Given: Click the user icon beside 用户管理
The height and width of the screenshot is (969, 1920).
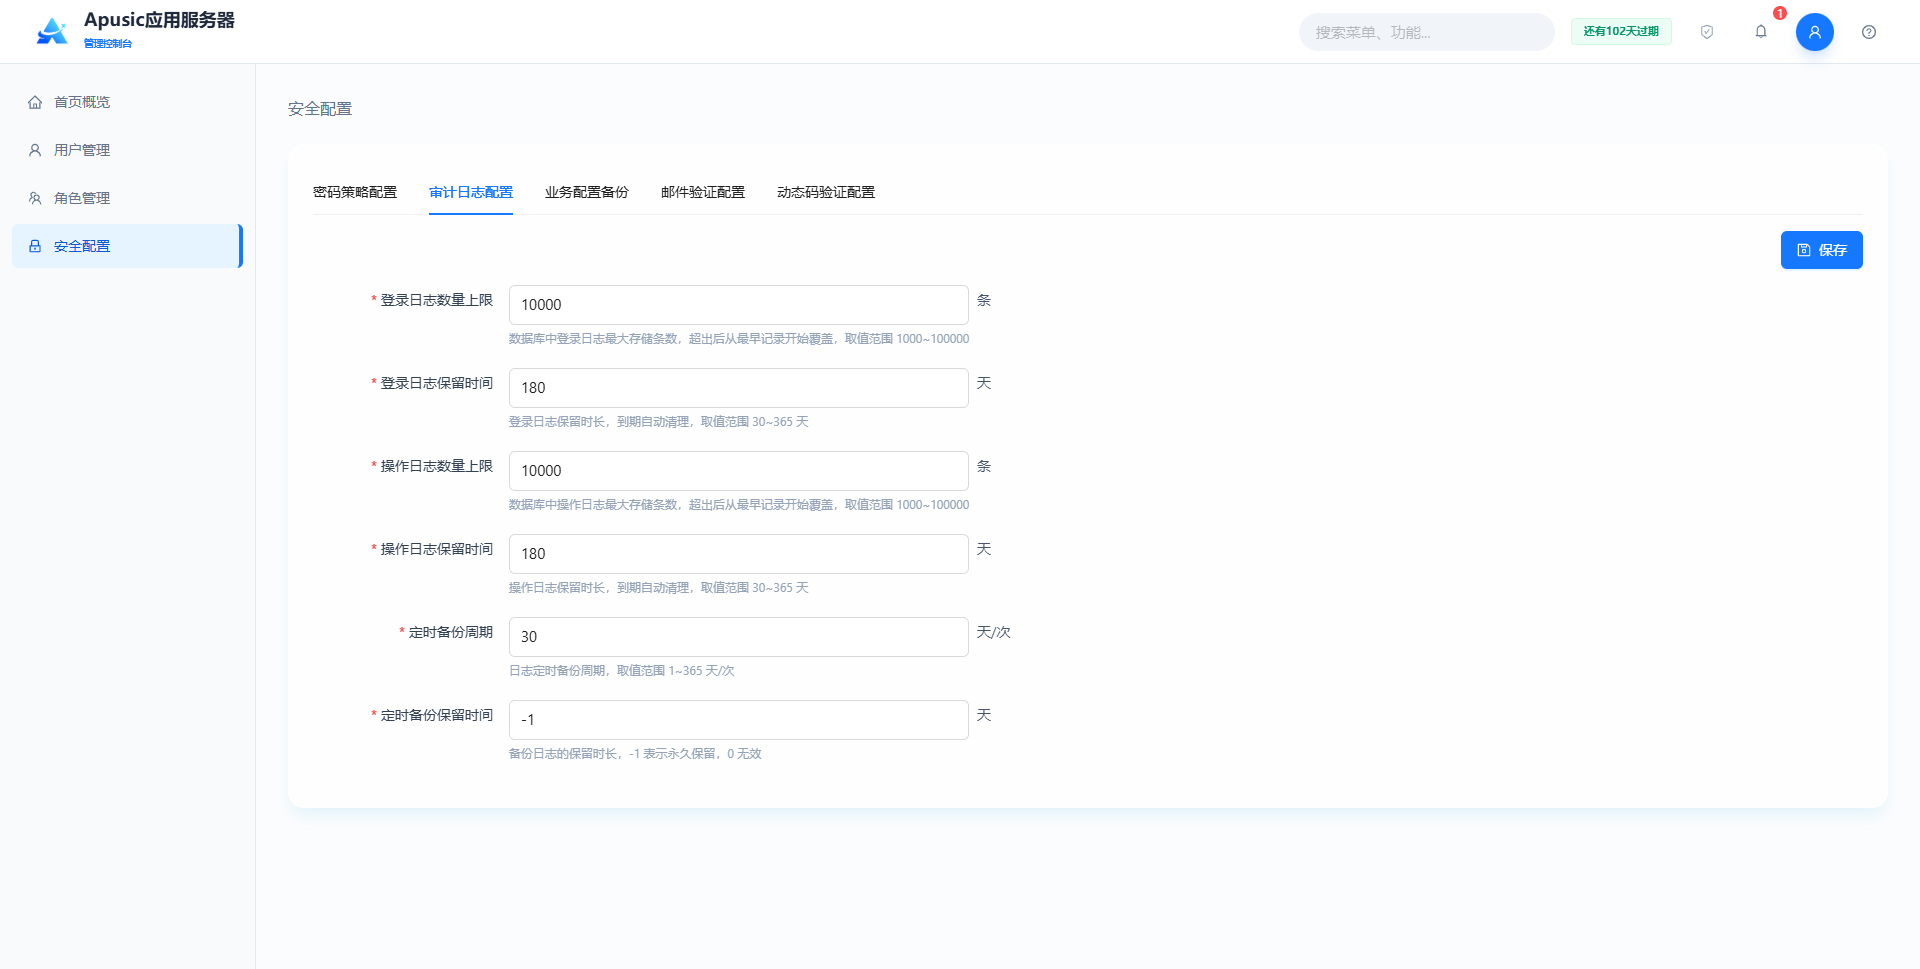Looking at the screenshot, I should [35, 150].
